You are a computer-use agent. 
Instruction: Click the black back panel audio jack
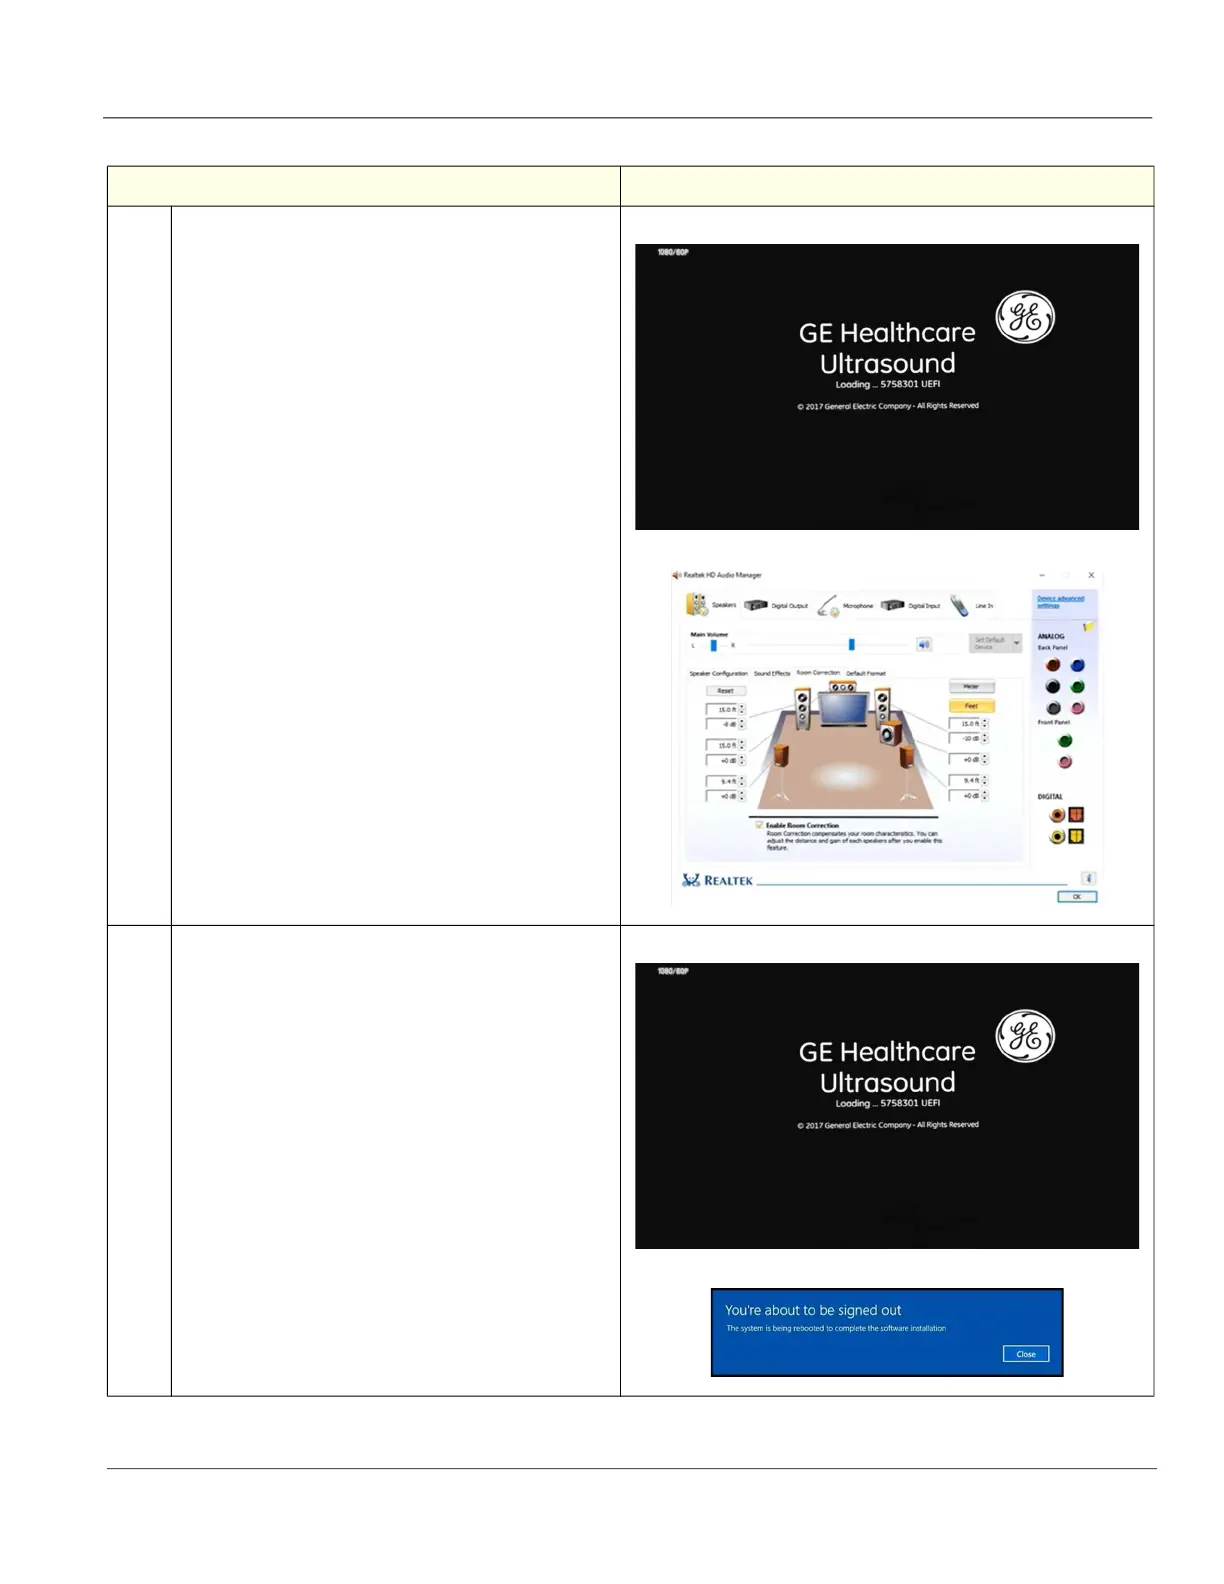pos(1052,686)
